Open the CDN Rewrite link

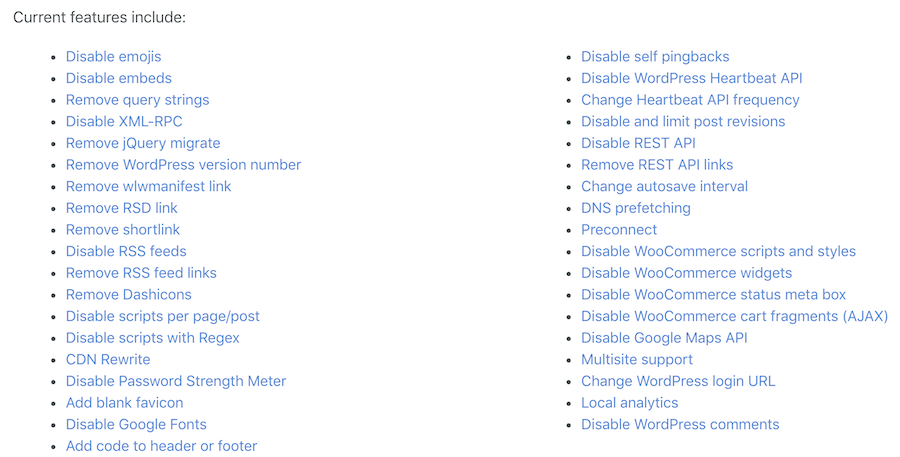point(108,359)
